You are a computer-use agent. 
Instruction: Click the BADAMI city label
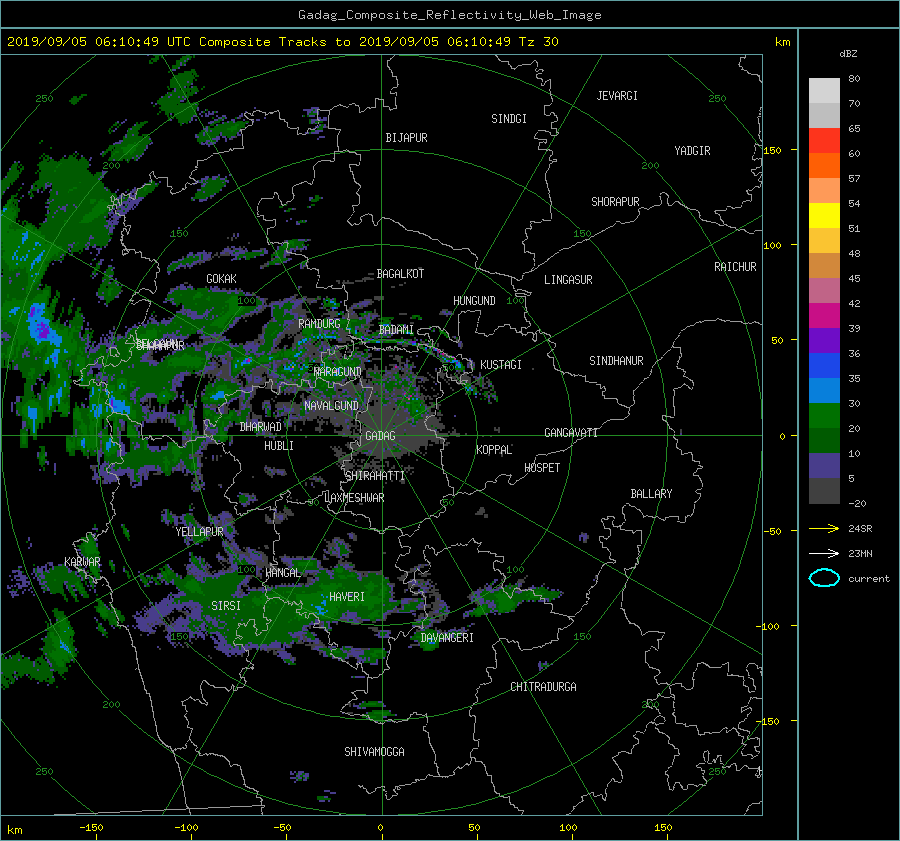(396, 330)
